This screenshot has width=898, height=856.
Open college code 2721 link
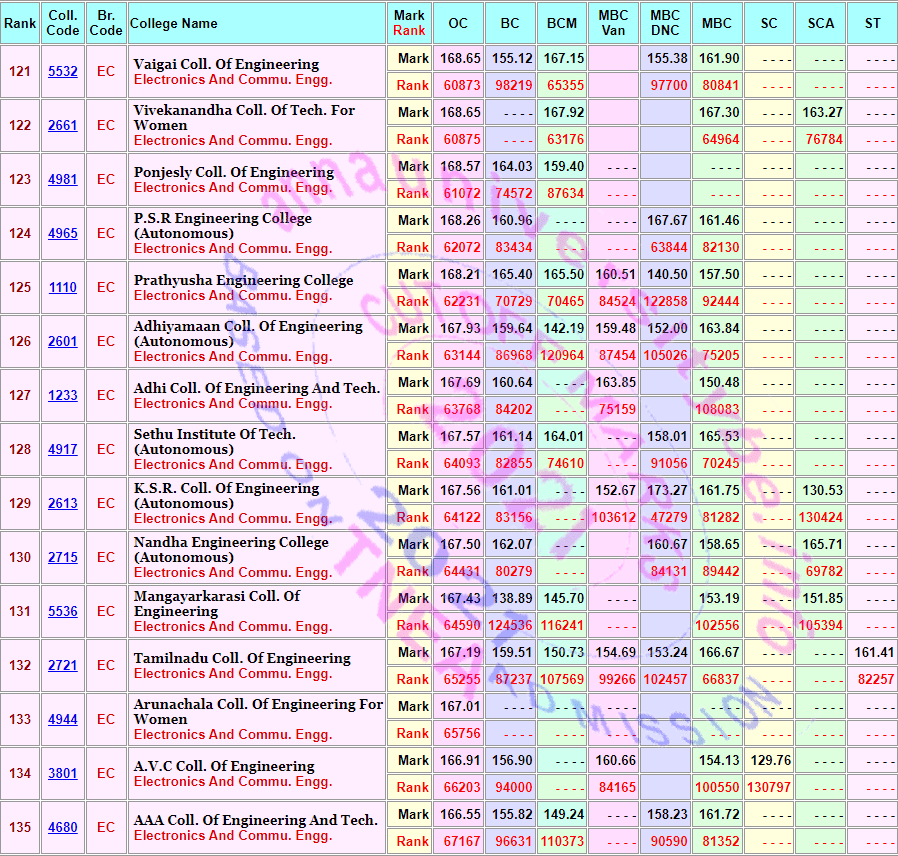tap(62, 665)
